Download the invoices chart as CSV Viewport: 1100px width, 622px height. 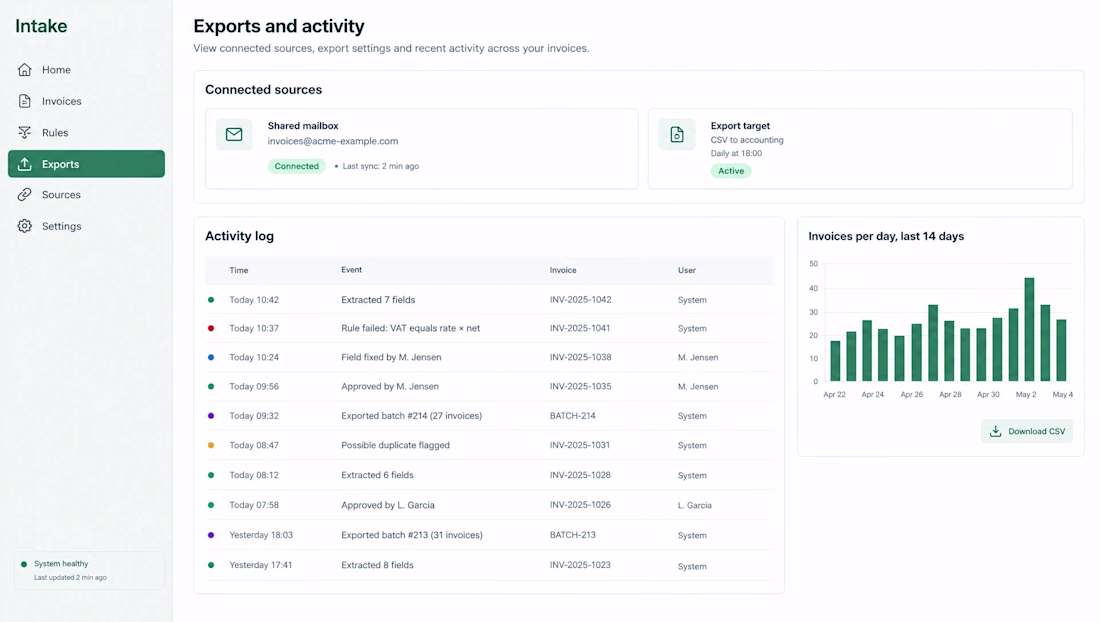(x=1027, y=431)
